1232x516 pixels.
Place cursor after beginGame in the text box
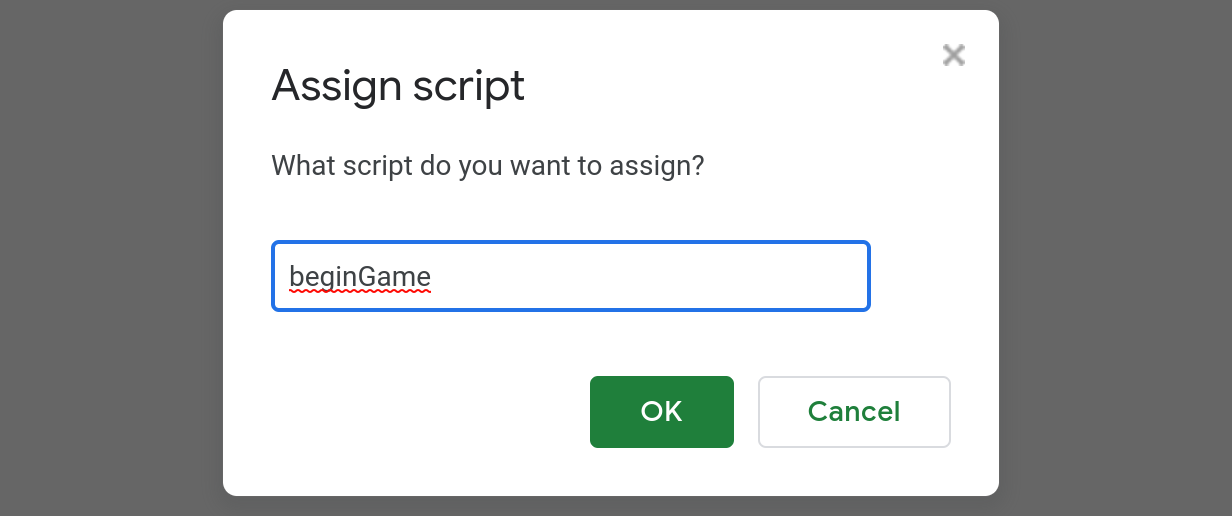(434, 276)
